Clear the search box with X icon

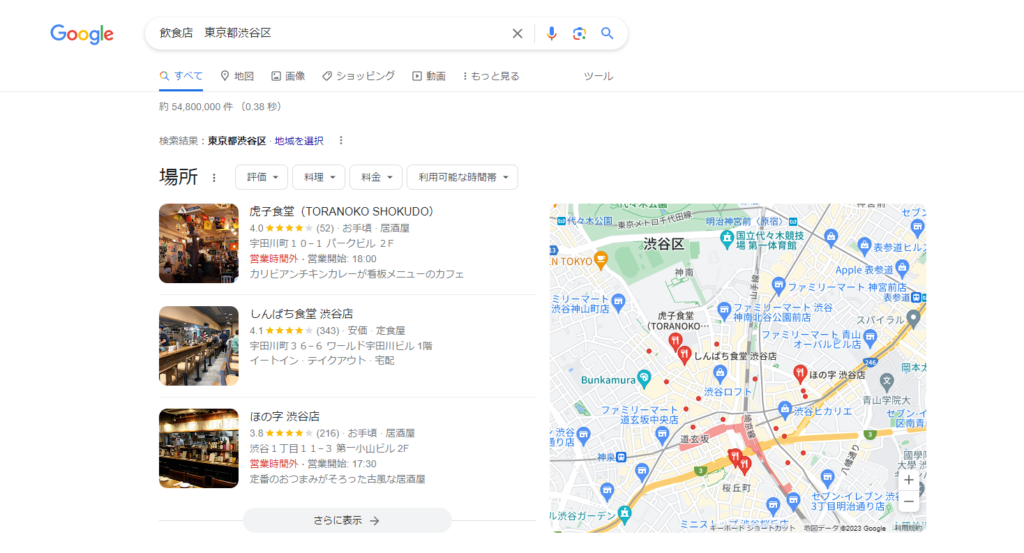[x=517, y=33]
